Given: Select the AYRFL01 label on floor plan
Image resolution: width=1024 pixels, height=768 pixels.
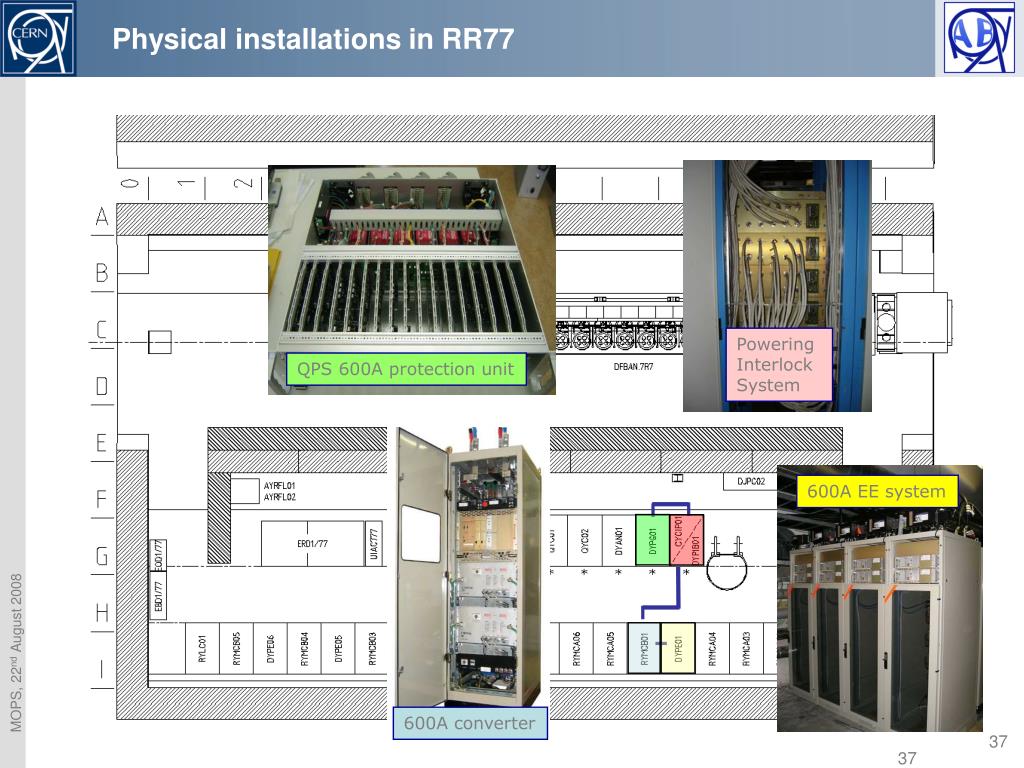Looking at the screenshot, I should point(280,486).
